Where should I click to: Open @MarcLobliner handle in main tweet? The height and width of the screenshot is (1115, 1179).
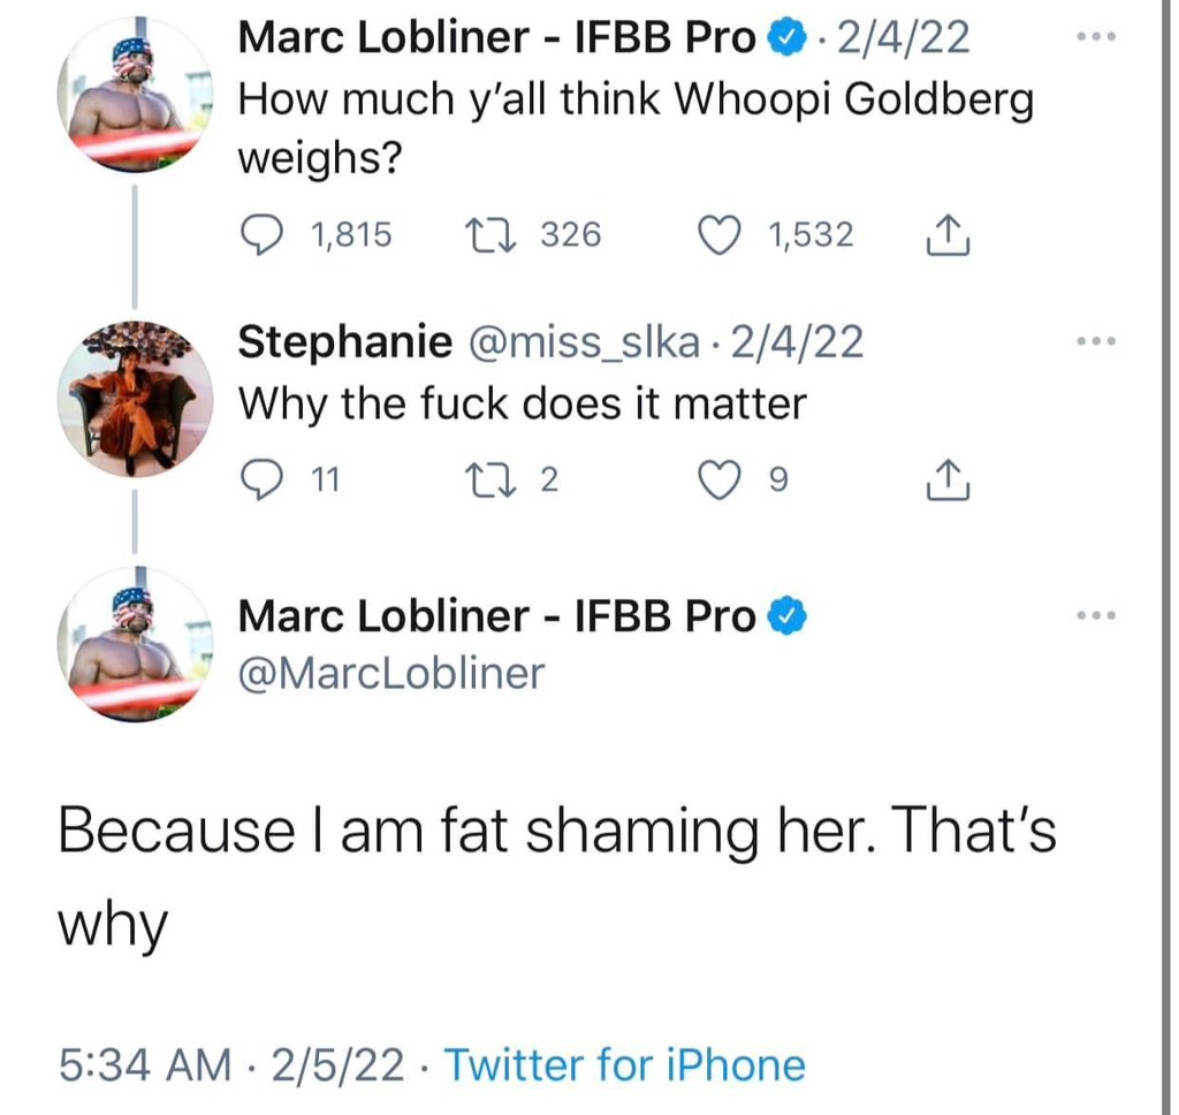click(x=391, y=673)
